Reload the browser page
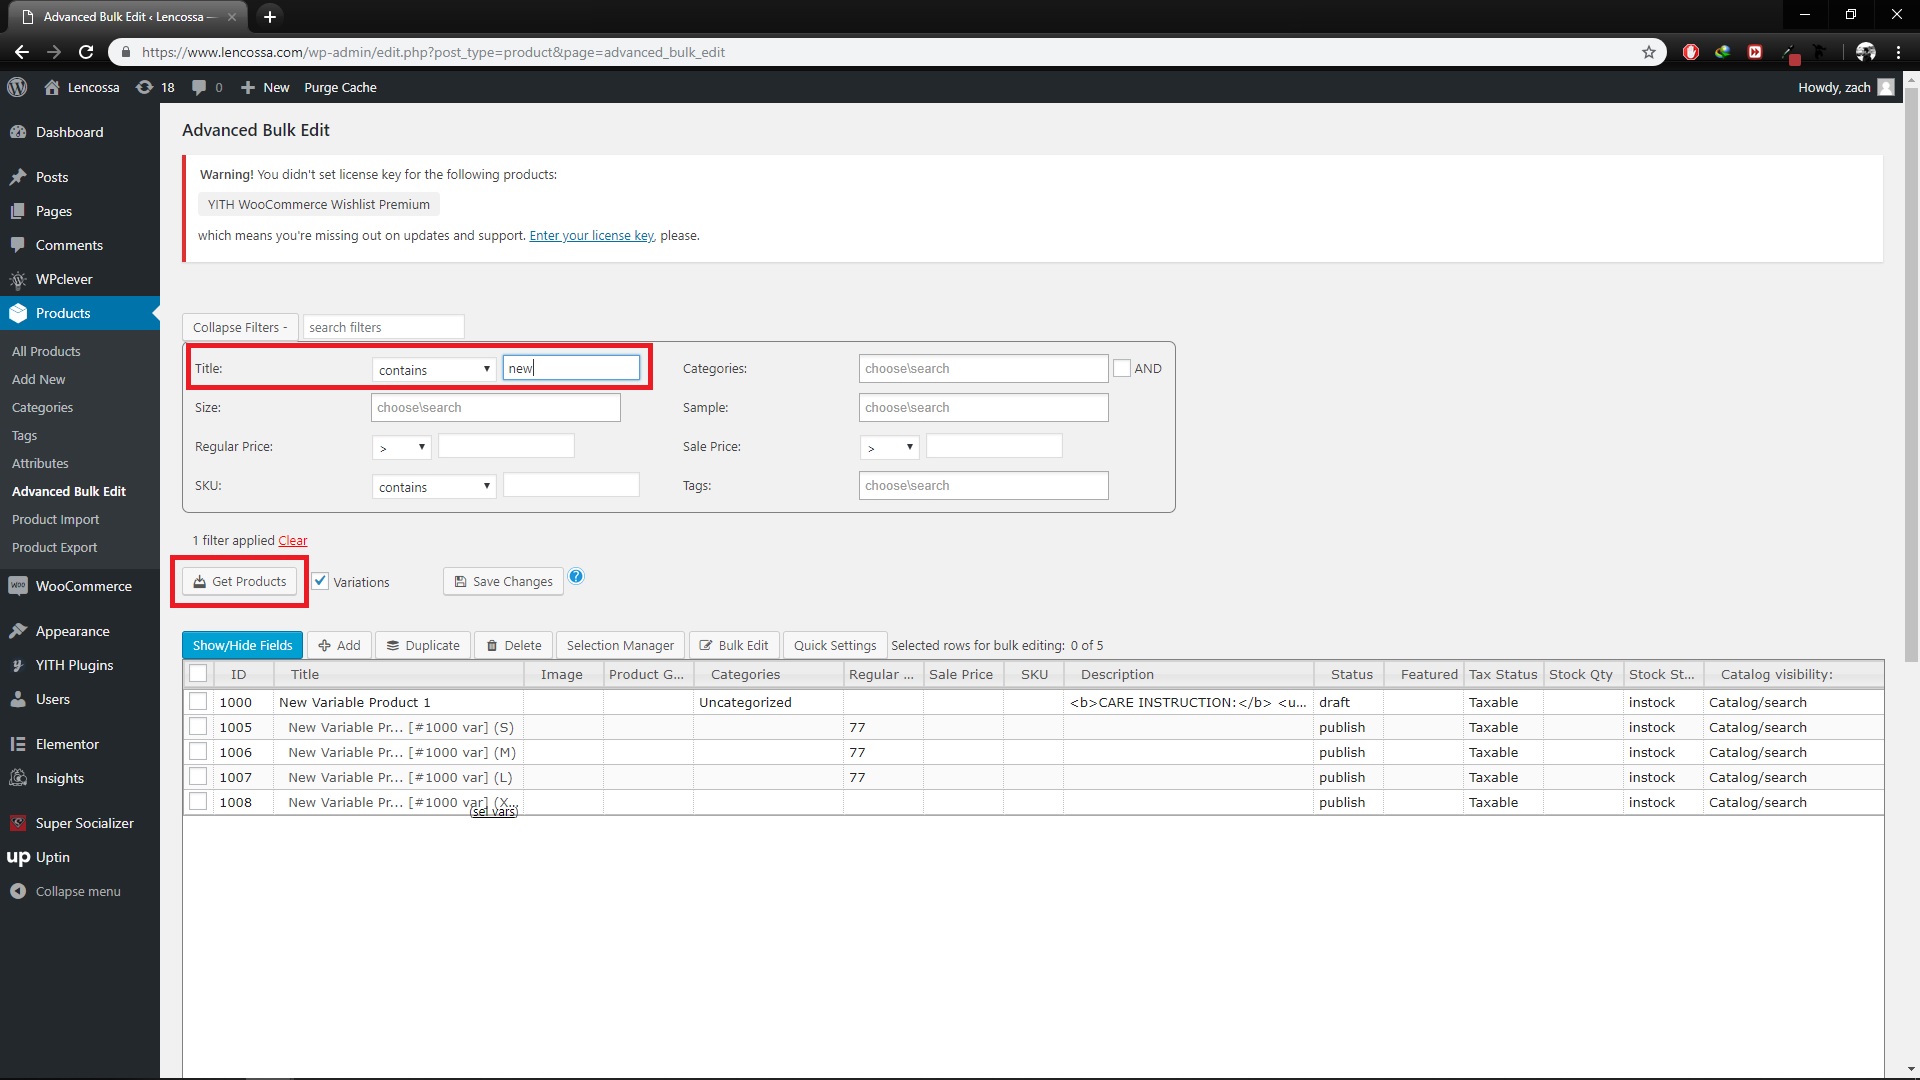1920x1080 pixels. (86, 52)
